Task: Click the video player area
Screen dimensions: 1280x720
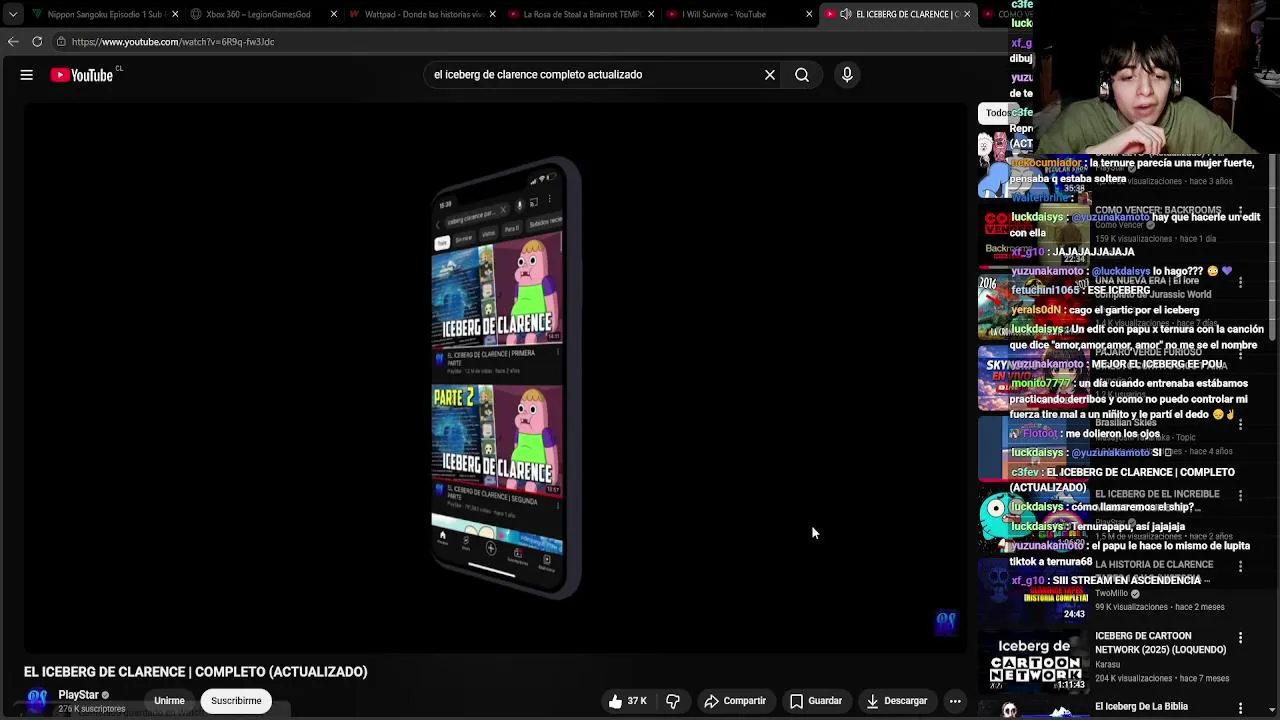Action: [495, 378]
